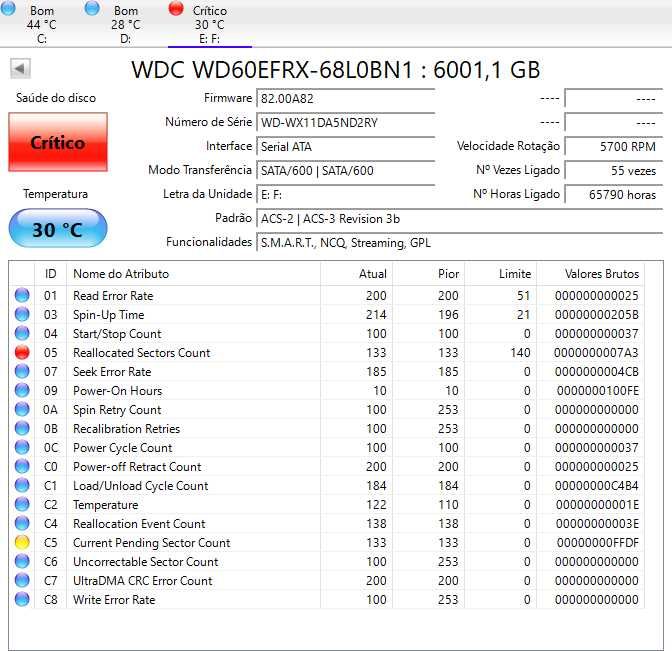
Task: Click the ID column header
Action: click(x=50, y=273)
